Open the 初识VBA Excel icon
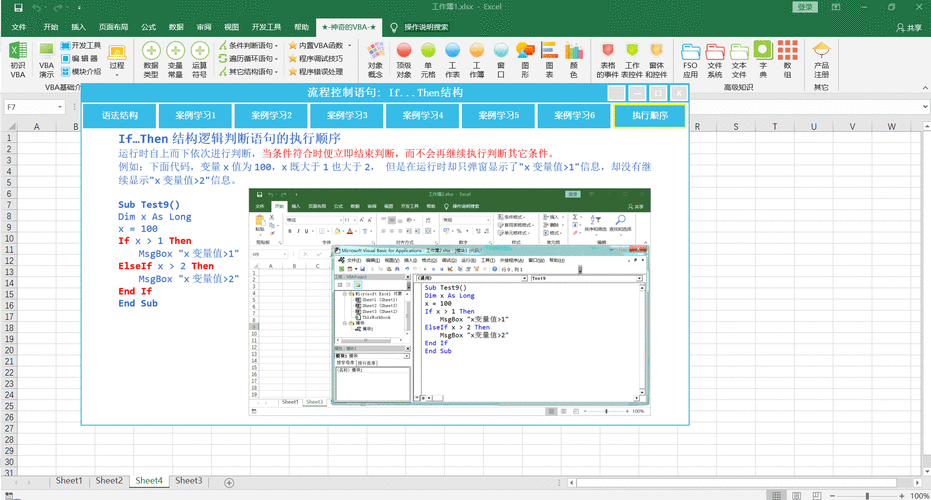The height and width of the screenshot is (500, 931). [x=18, y=59]
